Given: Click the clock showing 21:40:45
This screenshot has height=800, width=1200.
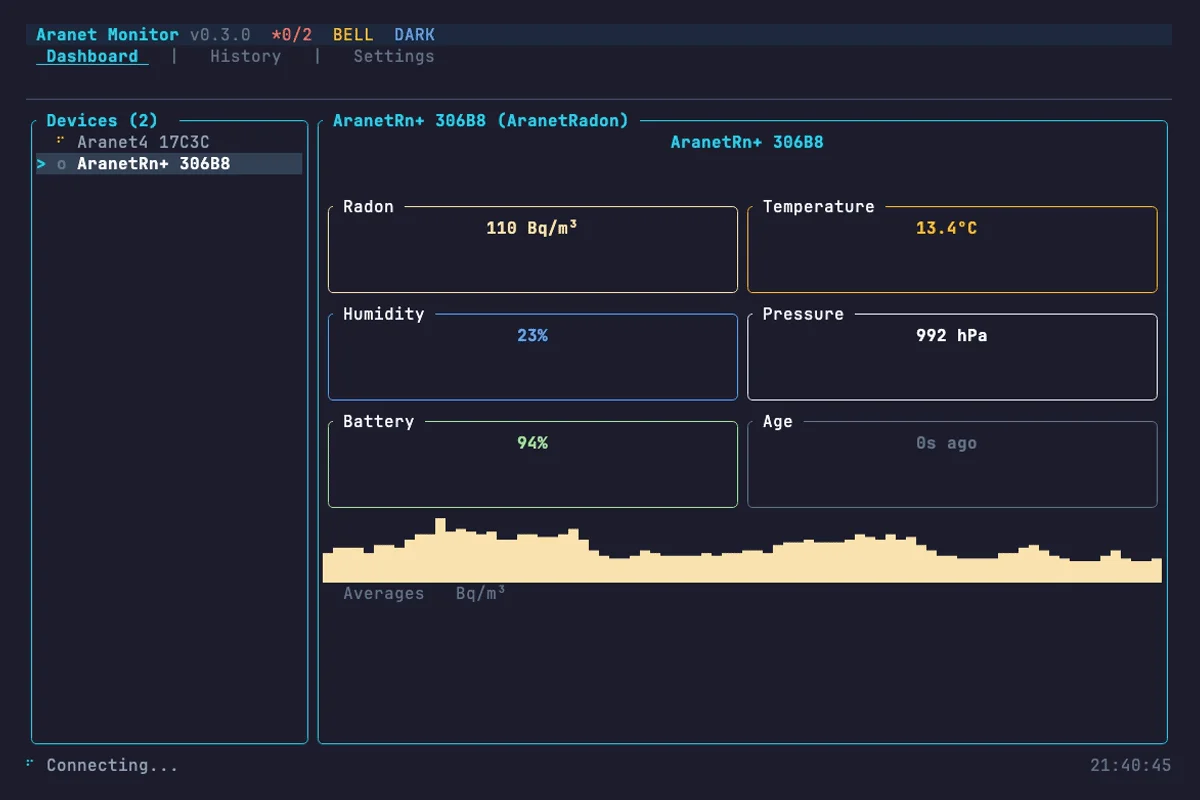Looking at the screenshot, I should click(x=1132, y=764).
